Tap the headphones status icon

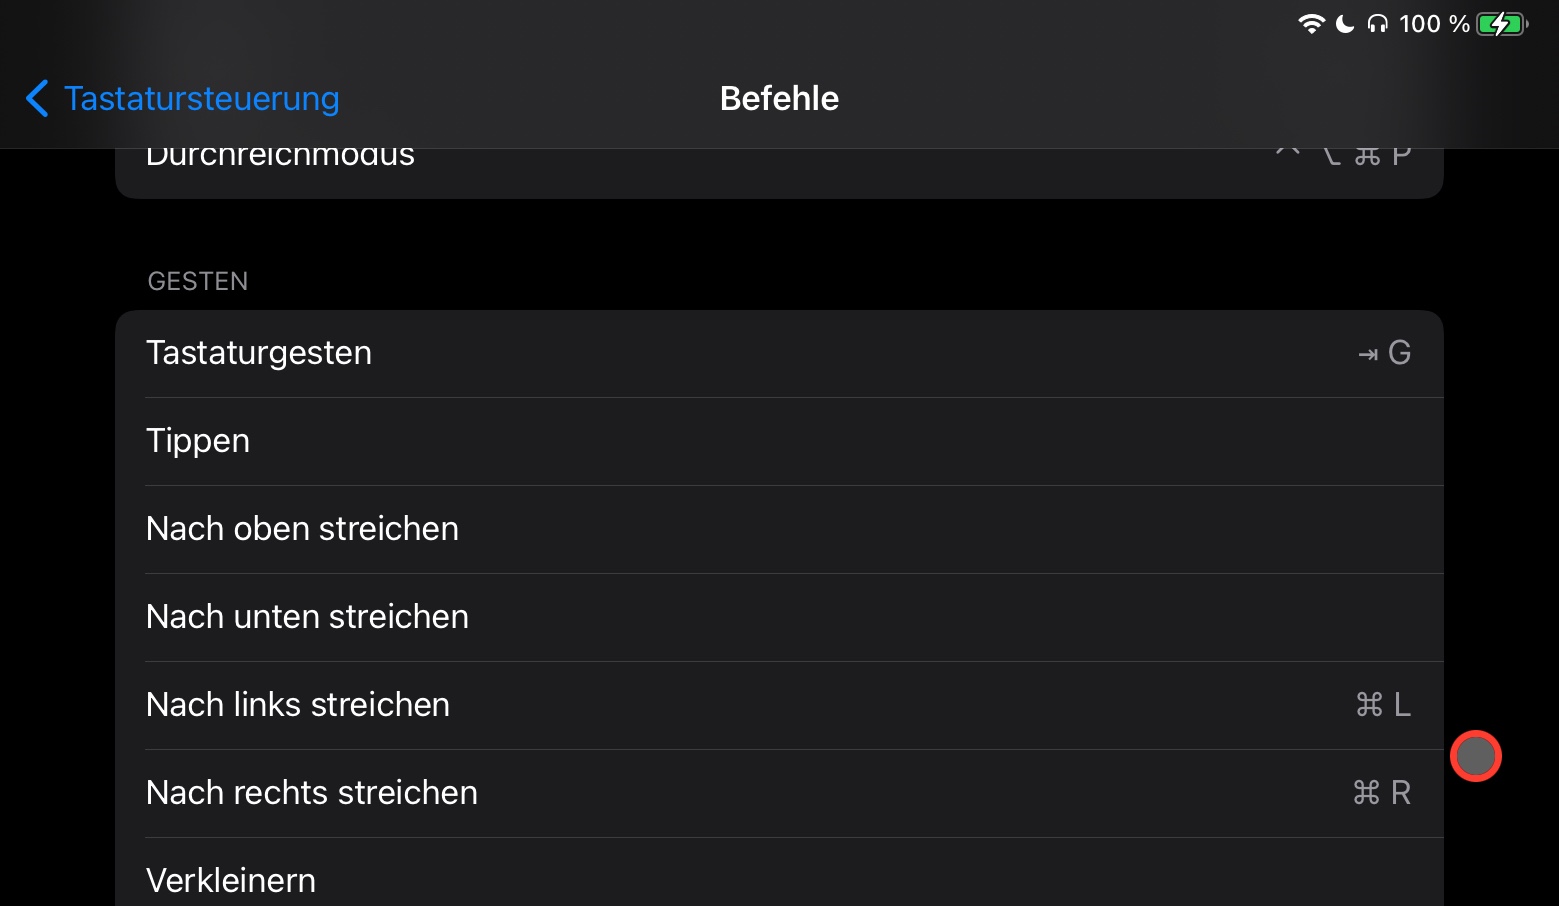(x=1378, y=24)
